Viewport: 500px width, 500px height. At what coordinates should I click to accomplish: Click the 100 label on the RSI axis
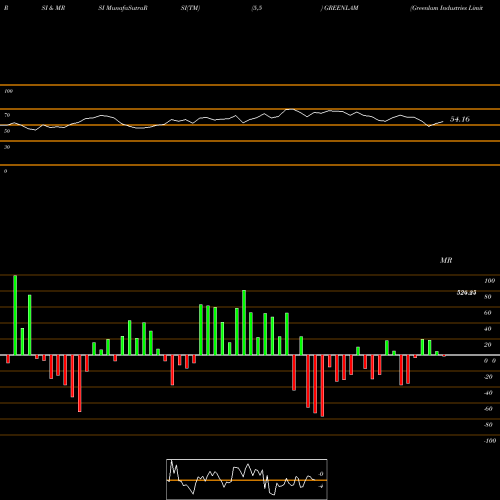8,91
